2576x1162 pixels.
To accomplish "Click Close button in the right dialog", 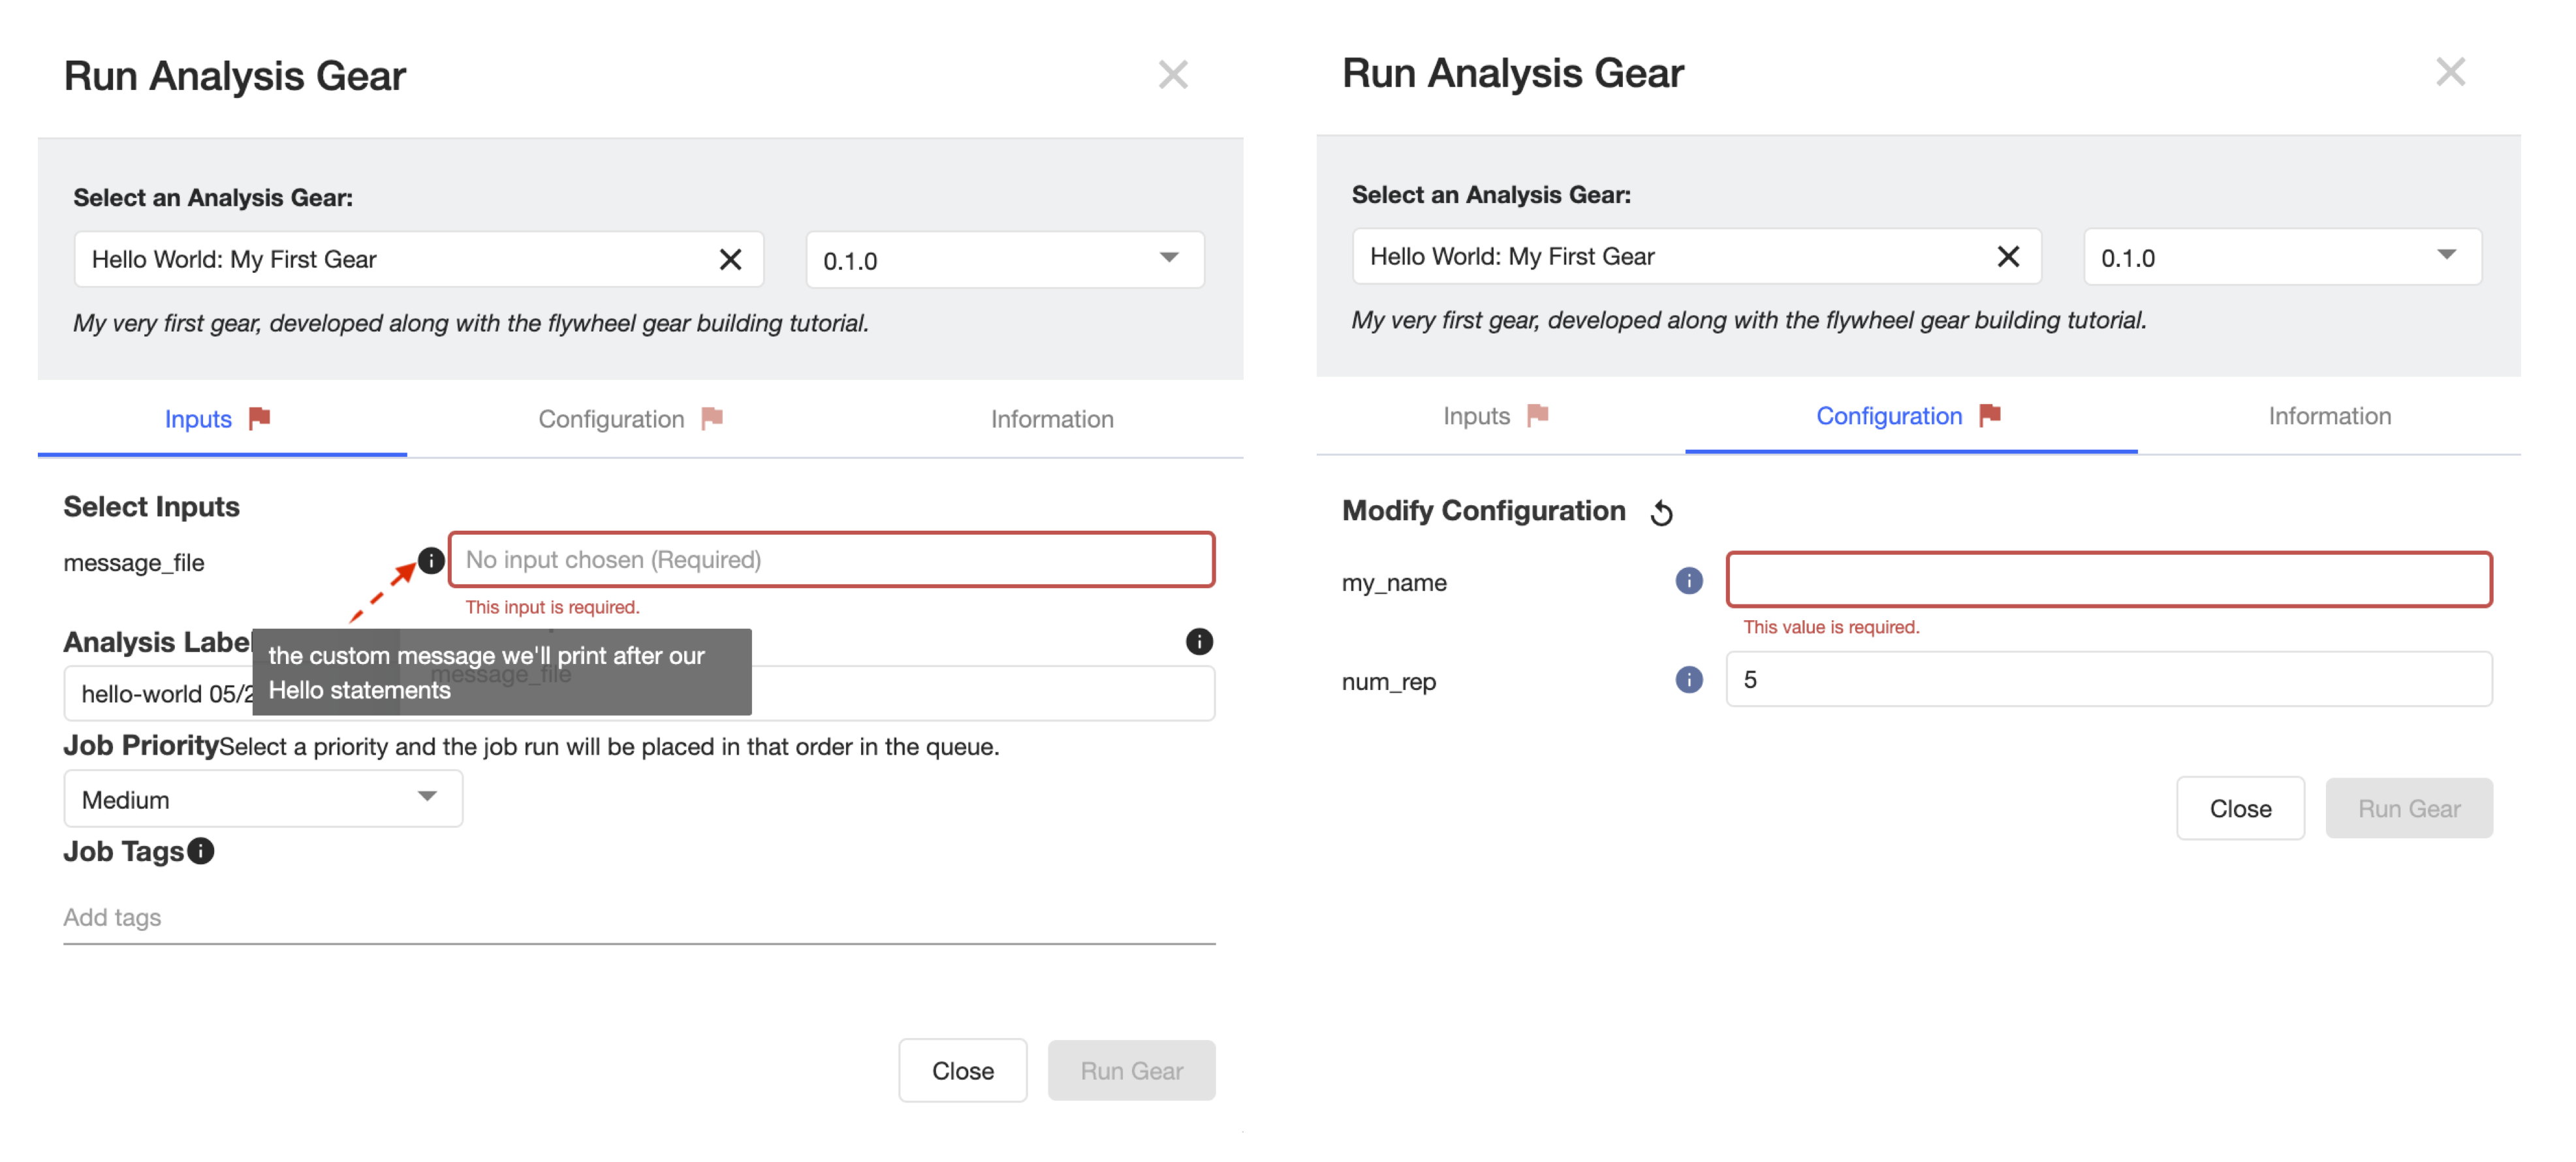I will click(2240, 808).
